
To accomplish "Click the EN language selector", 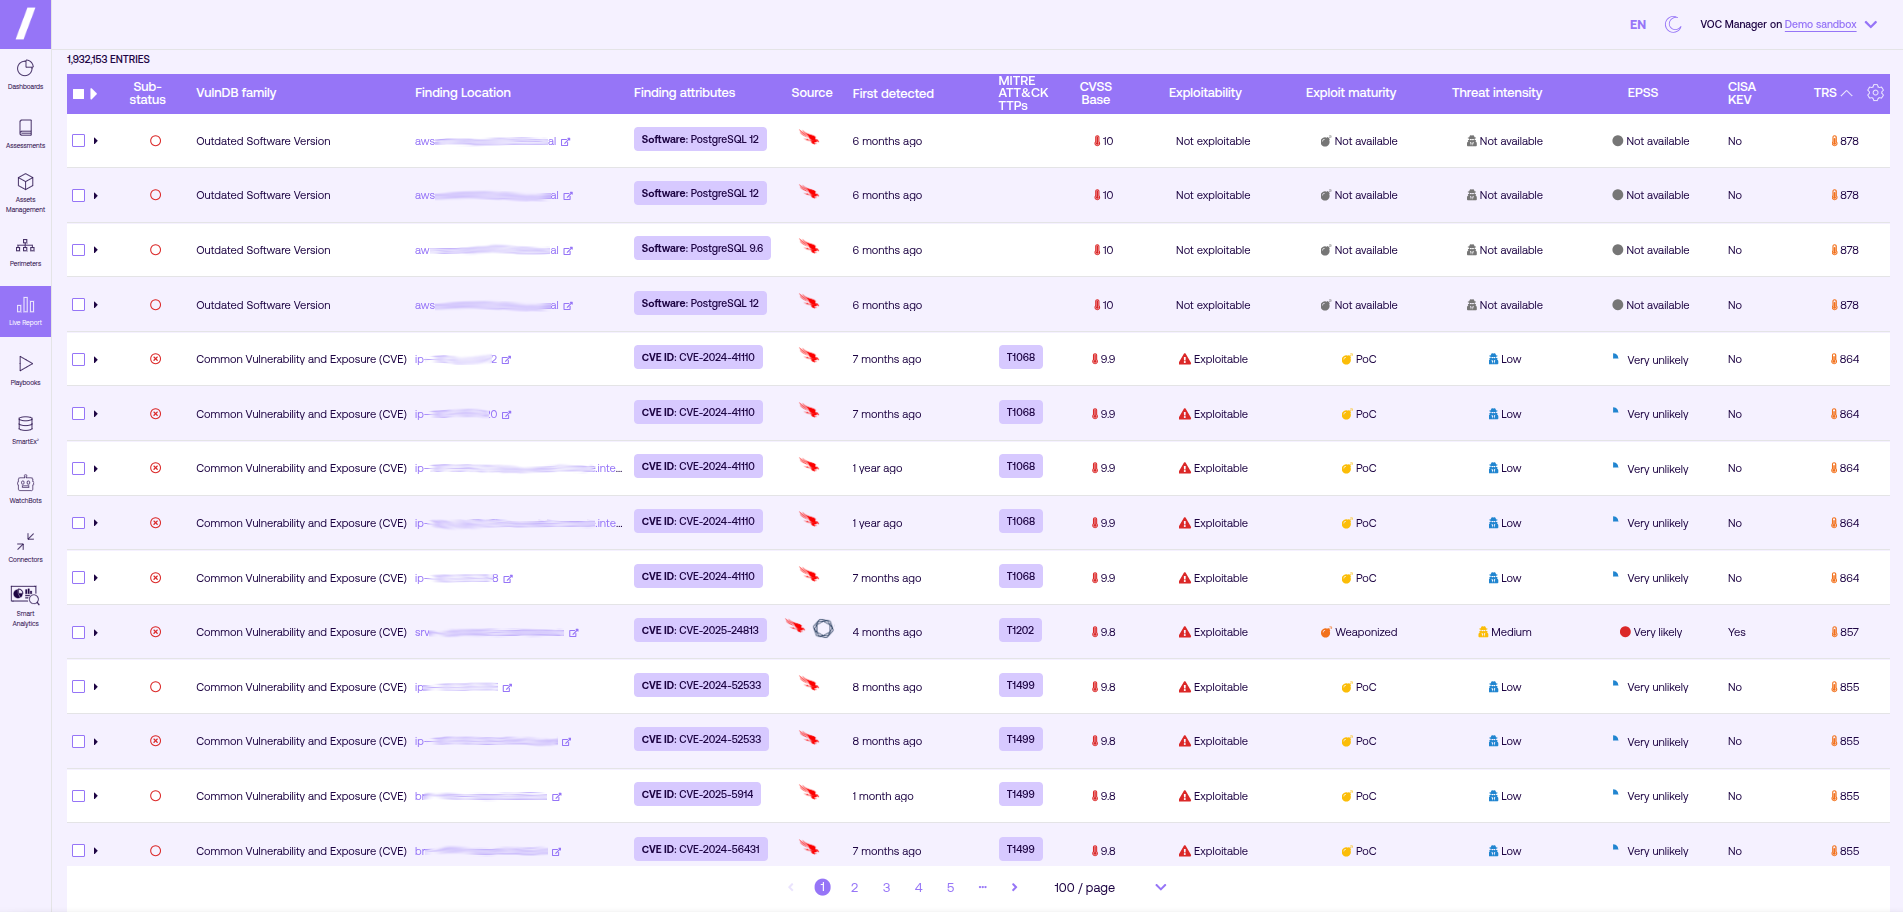I will coord(1637,25).
